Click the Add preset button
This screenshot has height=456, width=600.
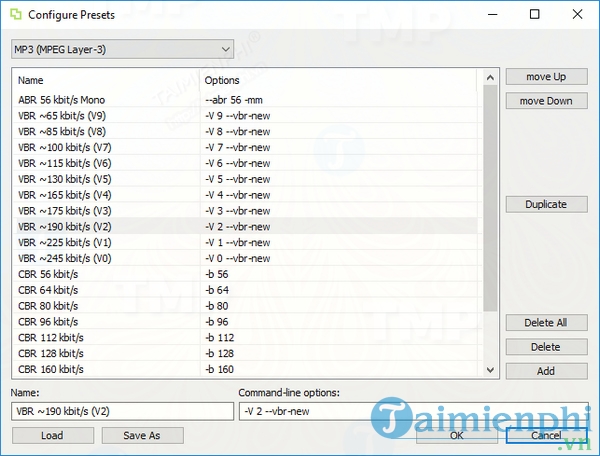pos(545,371)
